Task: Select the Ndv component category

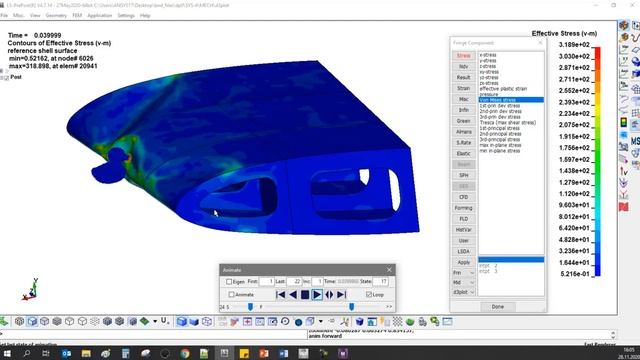Action: click(464, 67)
